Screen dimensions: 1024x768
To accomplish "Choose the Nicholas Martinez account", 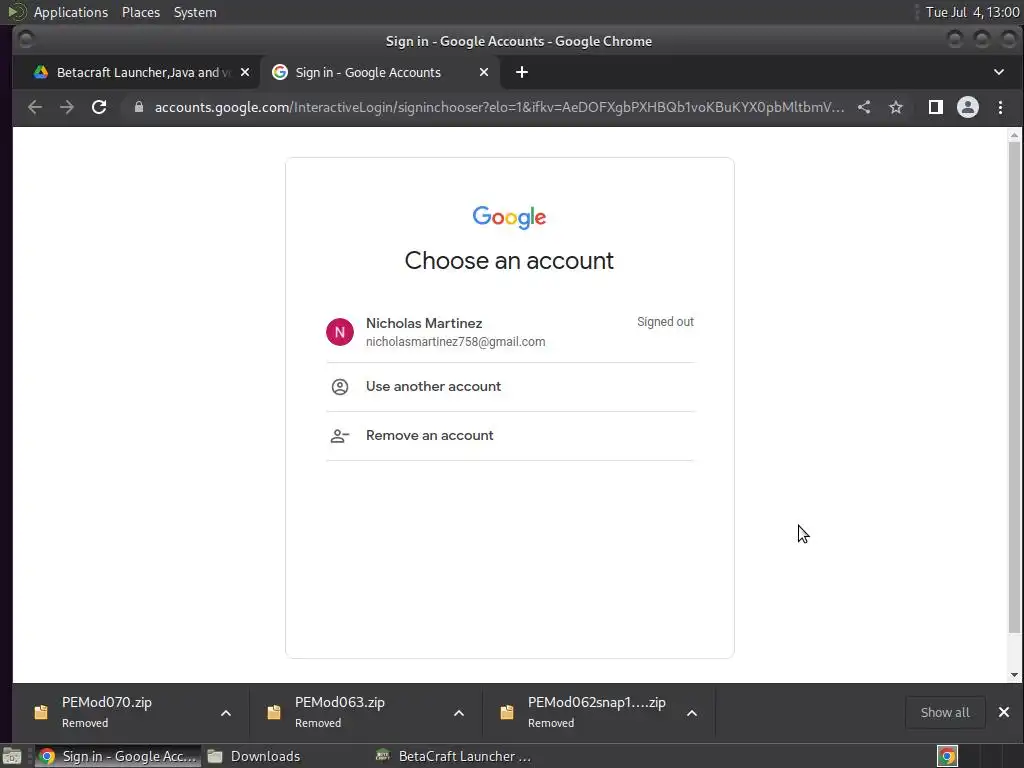I will pos(510,332).
